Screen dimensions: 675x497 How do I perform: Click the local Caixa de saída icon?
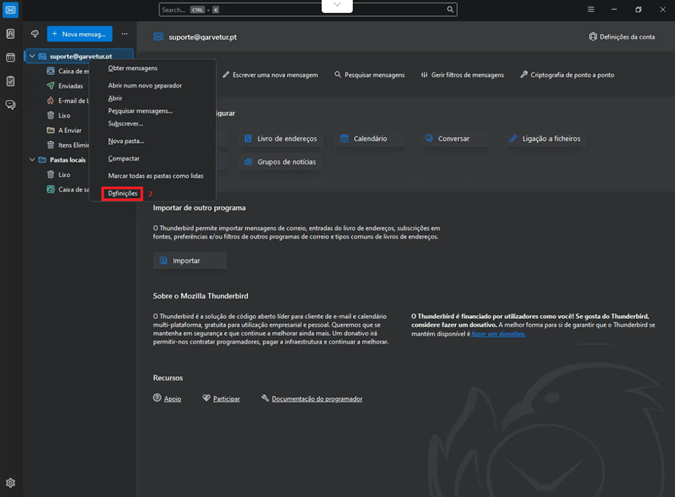click(x=51, y=189)
